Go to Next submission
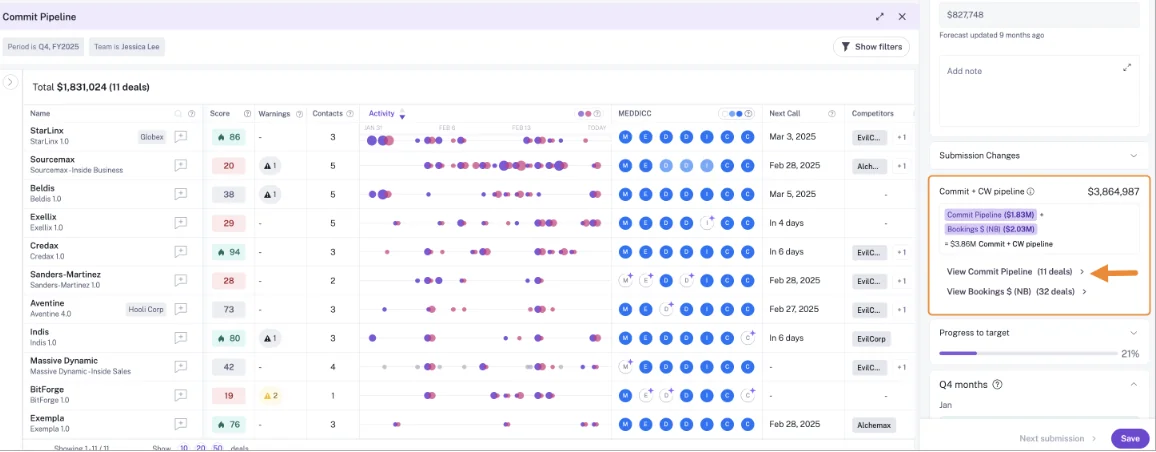1156x452 pixels. tap(1057, 438)
